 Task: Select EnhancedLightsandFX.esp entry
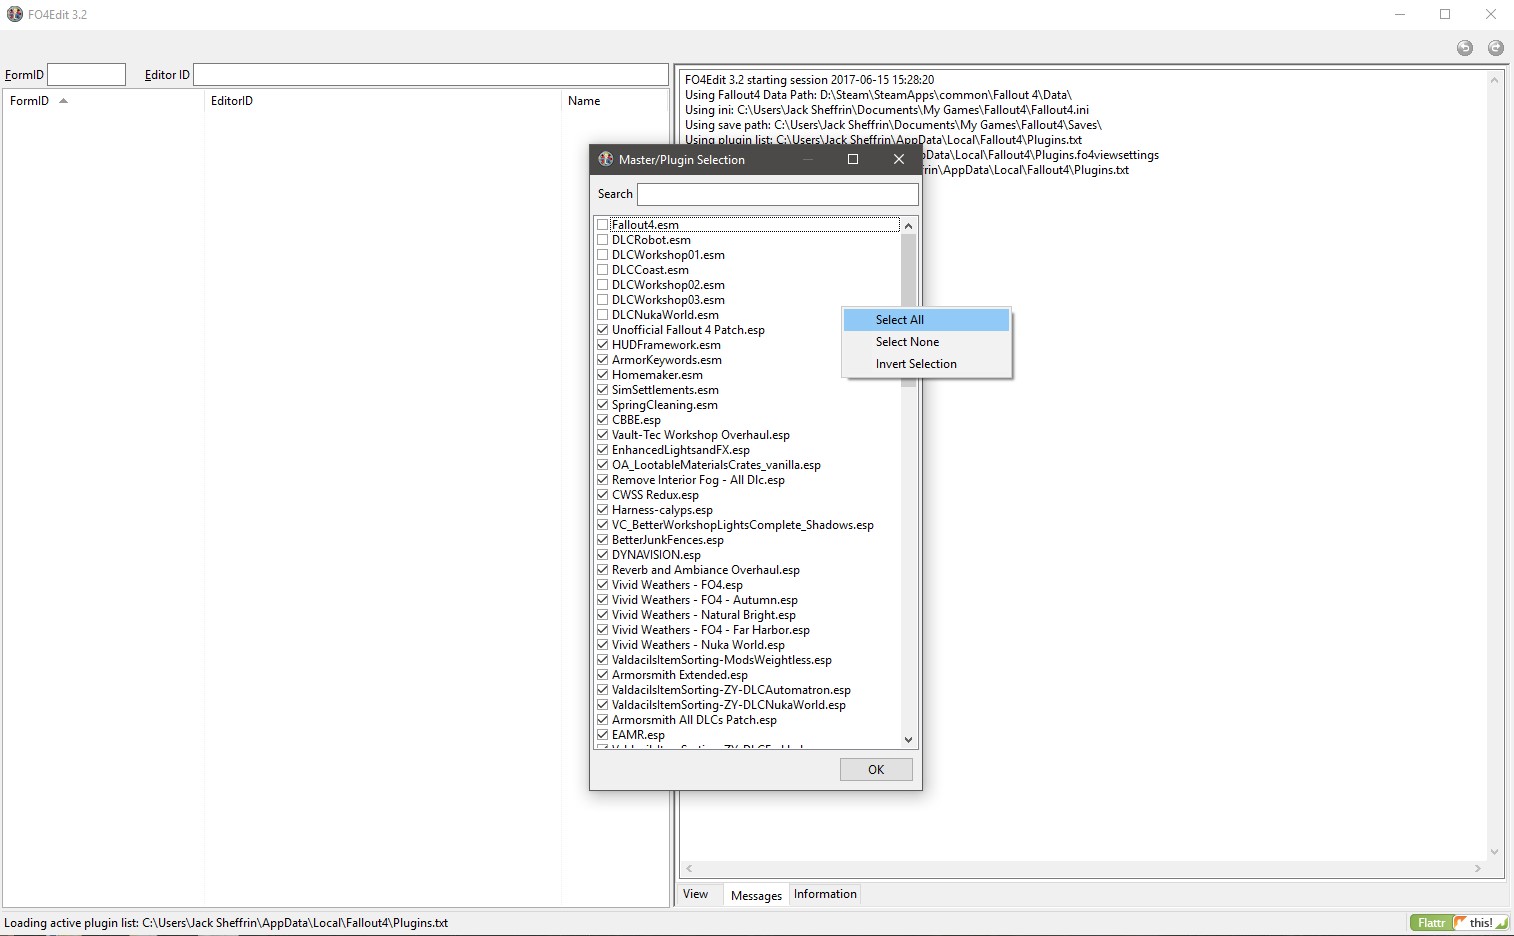coord(681,450)
